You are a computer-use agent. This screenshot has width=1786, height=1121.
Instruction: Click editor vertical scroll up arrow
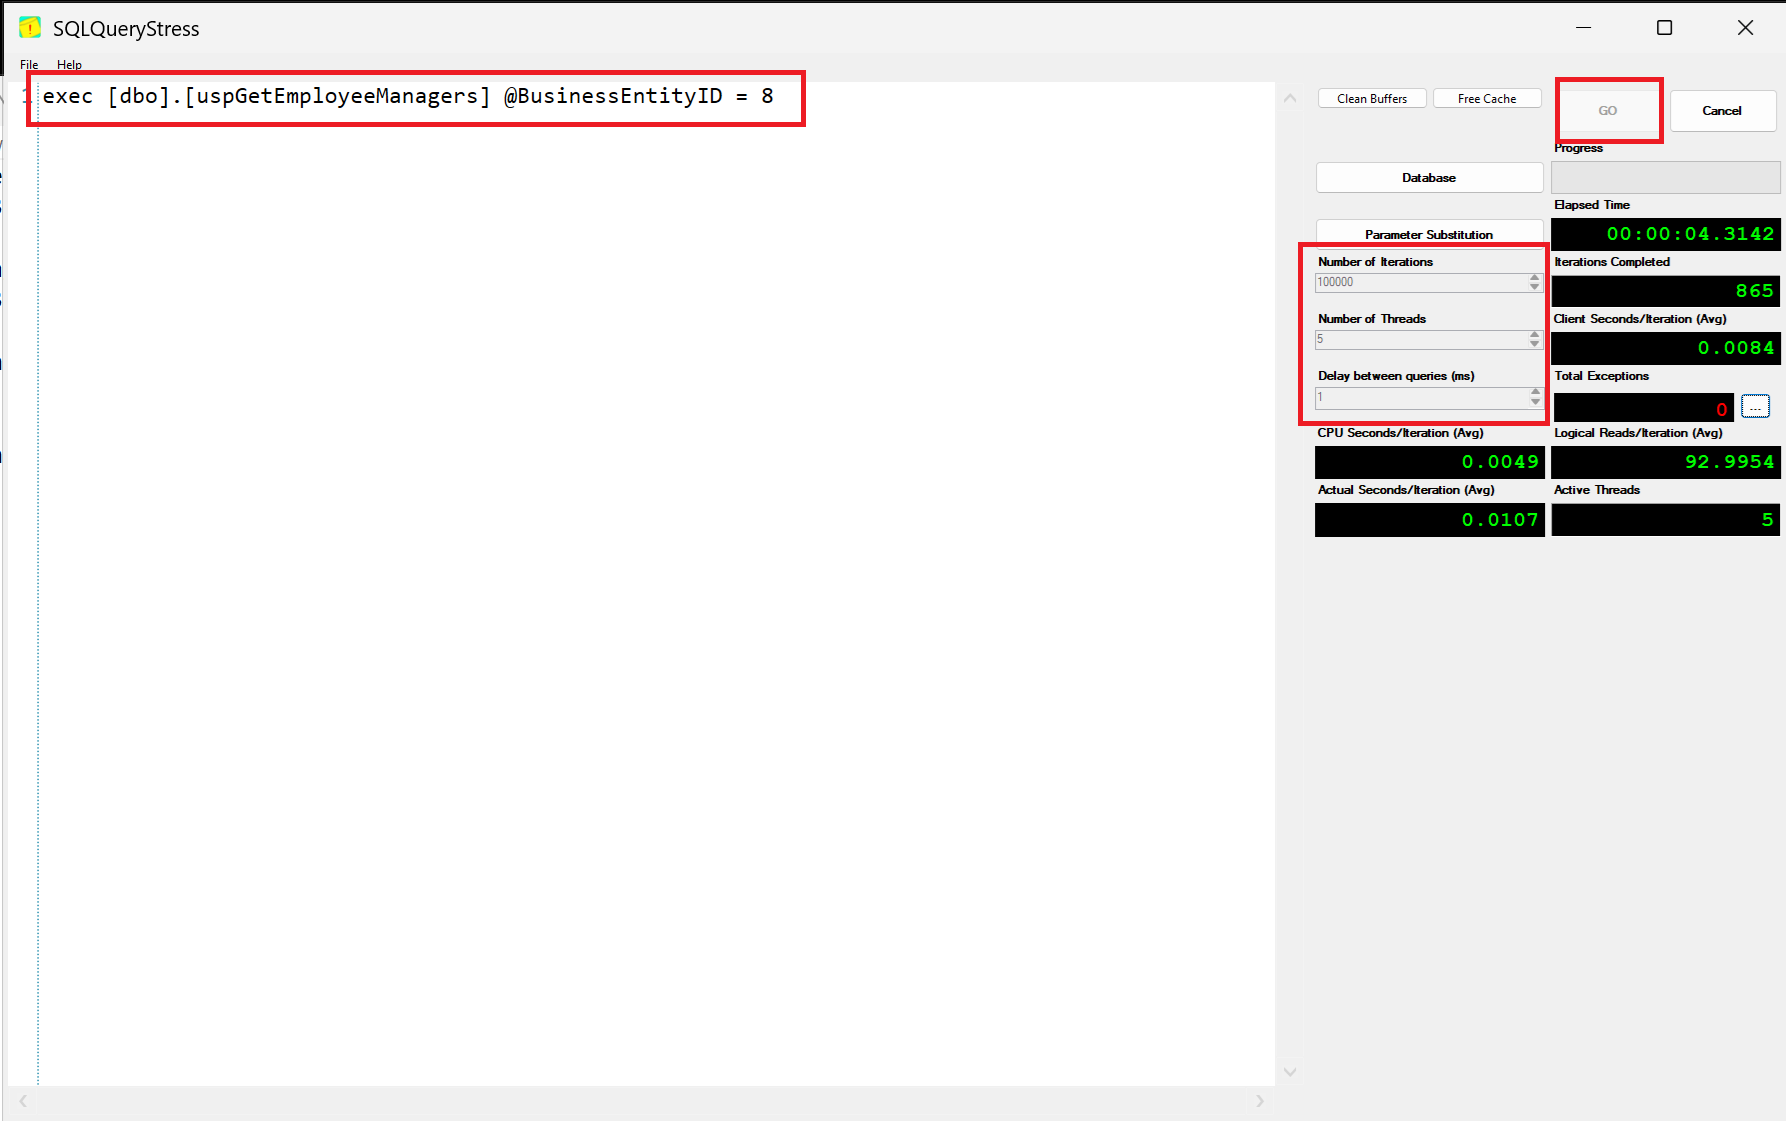[x=1290, y=98]
